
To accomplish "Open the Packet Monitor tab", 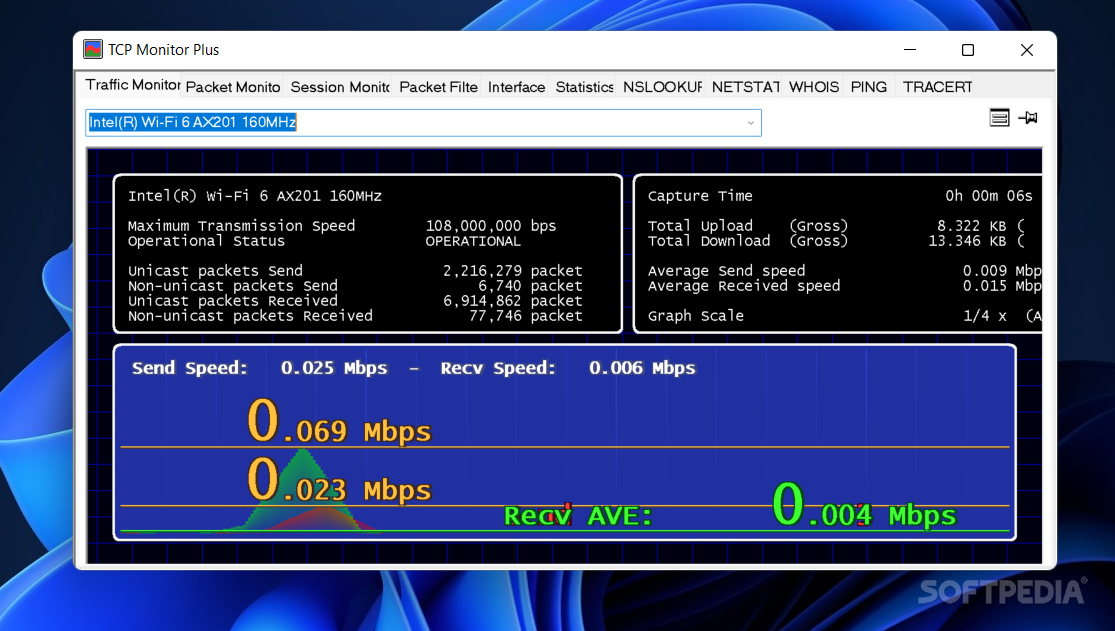I will [233, 87].
